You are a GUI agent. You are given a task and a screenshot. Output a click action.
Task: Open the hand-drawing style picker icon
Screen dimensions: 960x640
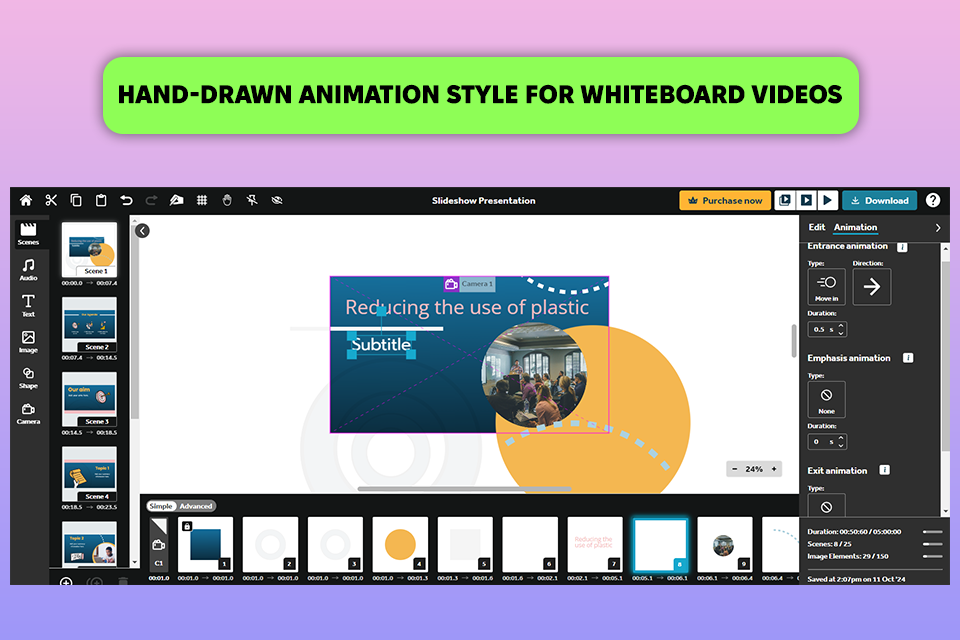176,200
